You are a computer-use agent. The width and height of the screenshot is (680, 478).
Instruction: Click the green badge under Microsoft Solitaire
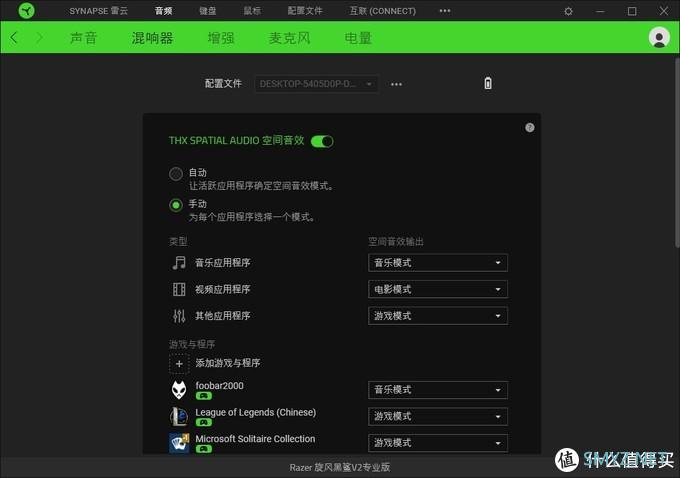[x=203, y=449]
